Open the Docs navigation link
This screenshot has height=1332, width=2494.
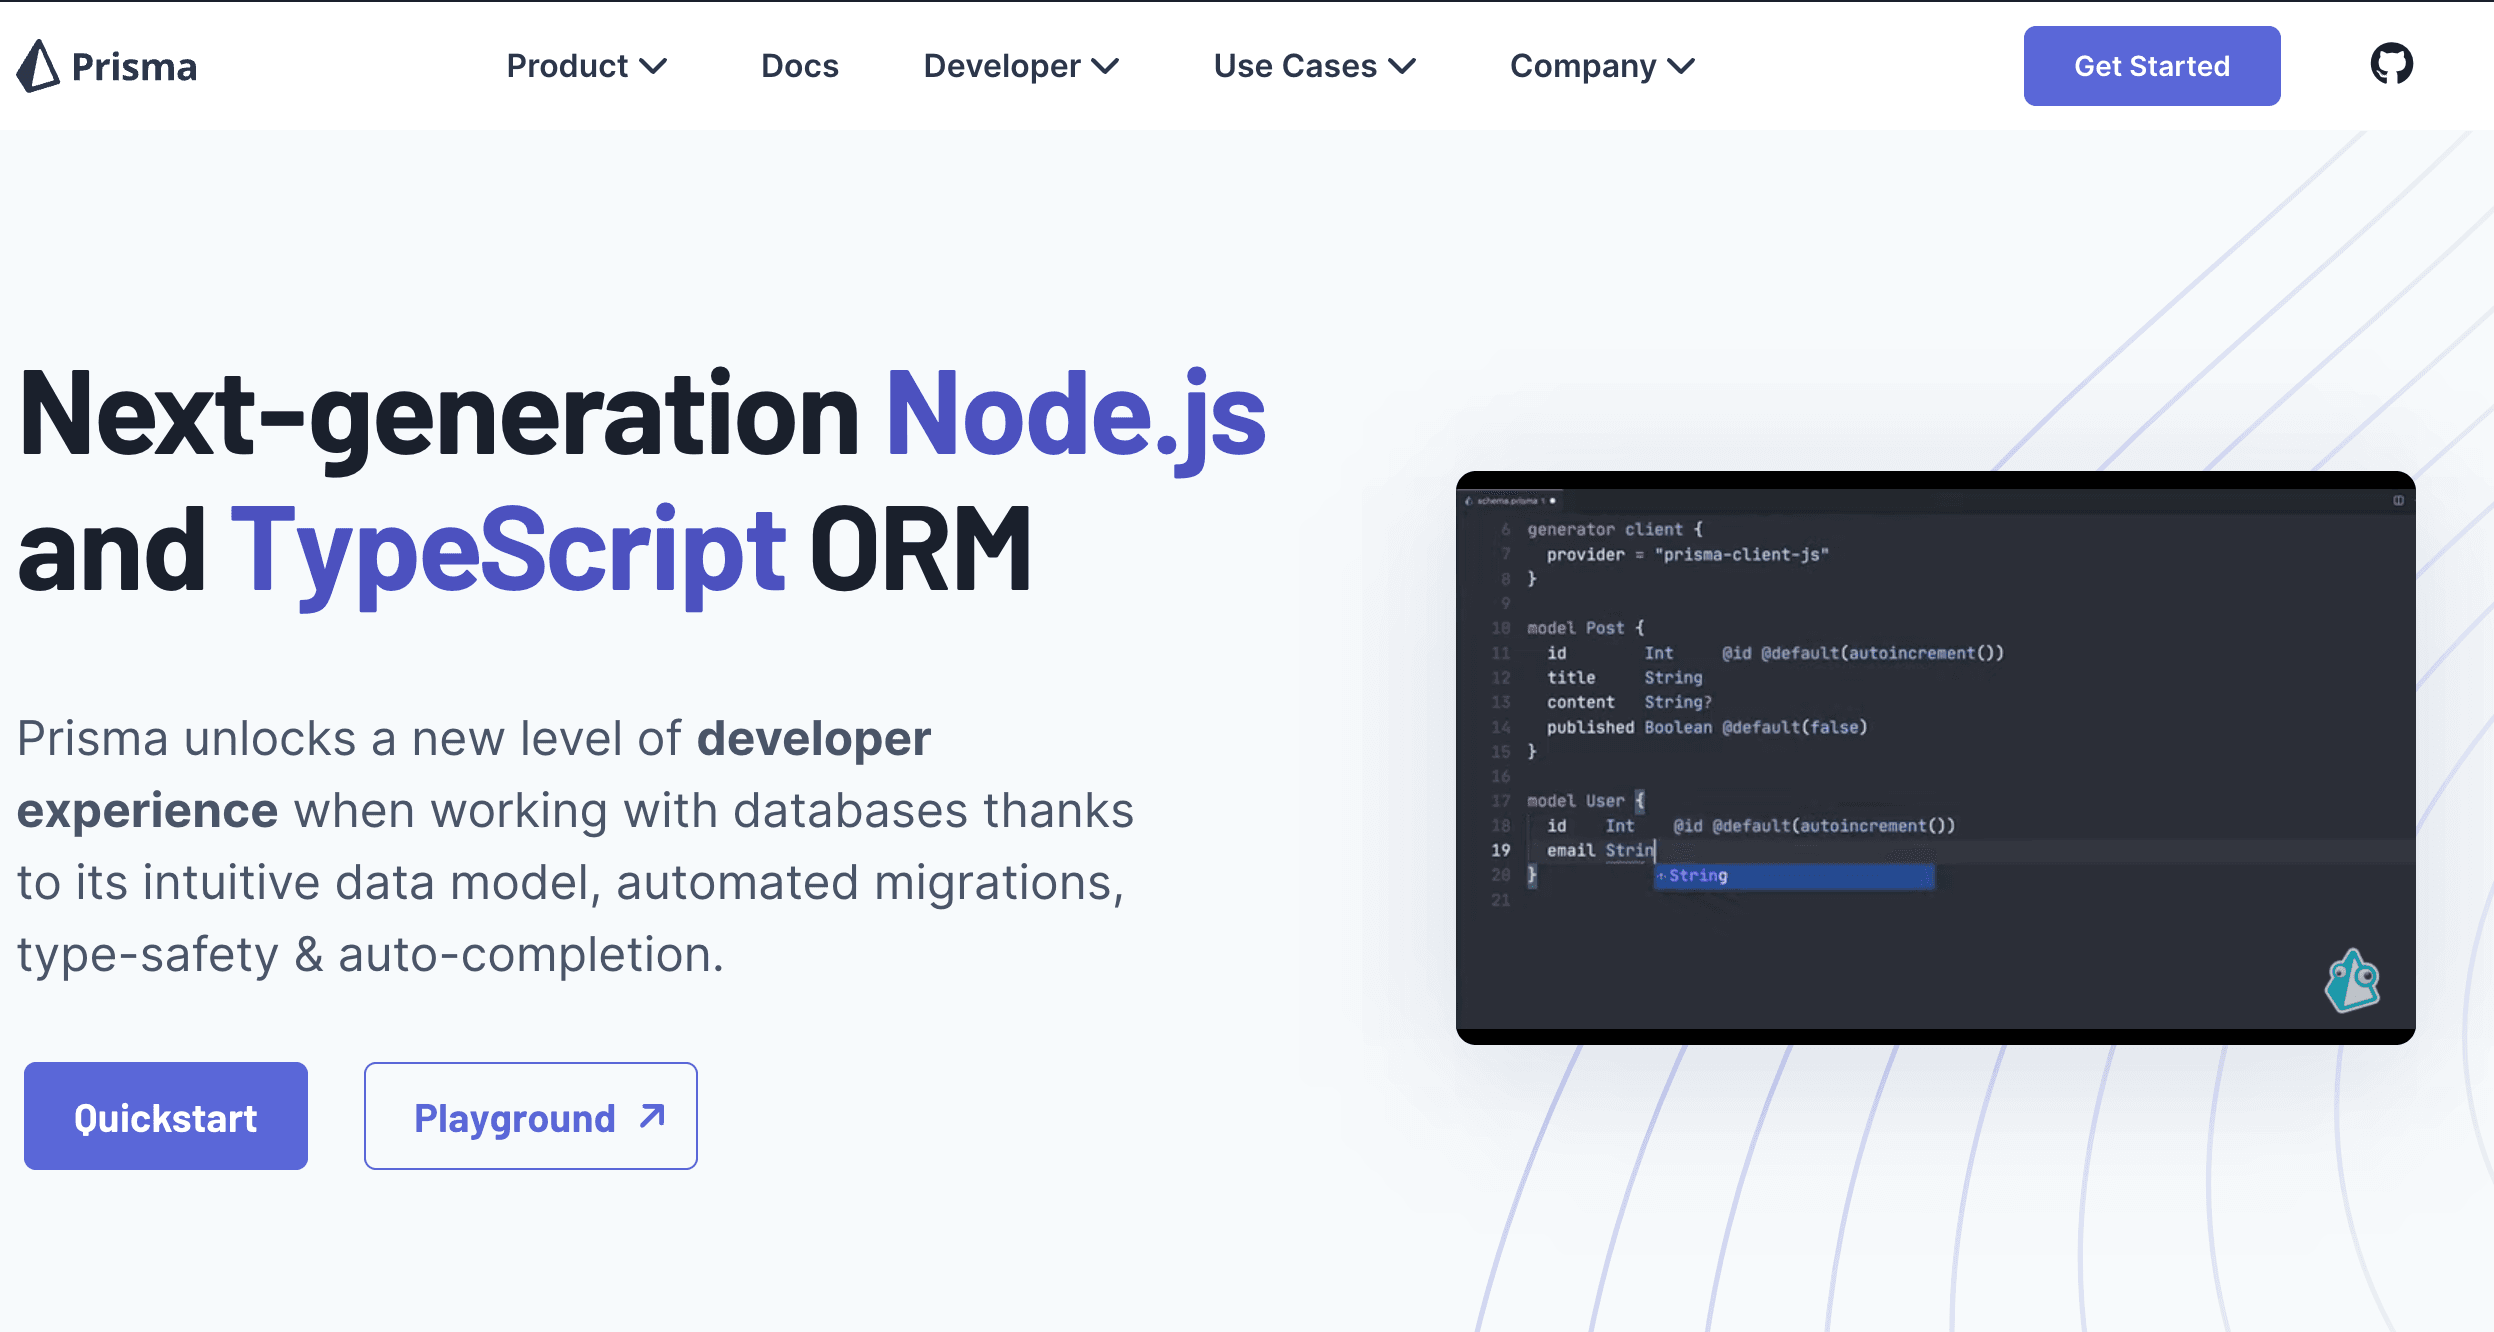click(x=799, y=66)
